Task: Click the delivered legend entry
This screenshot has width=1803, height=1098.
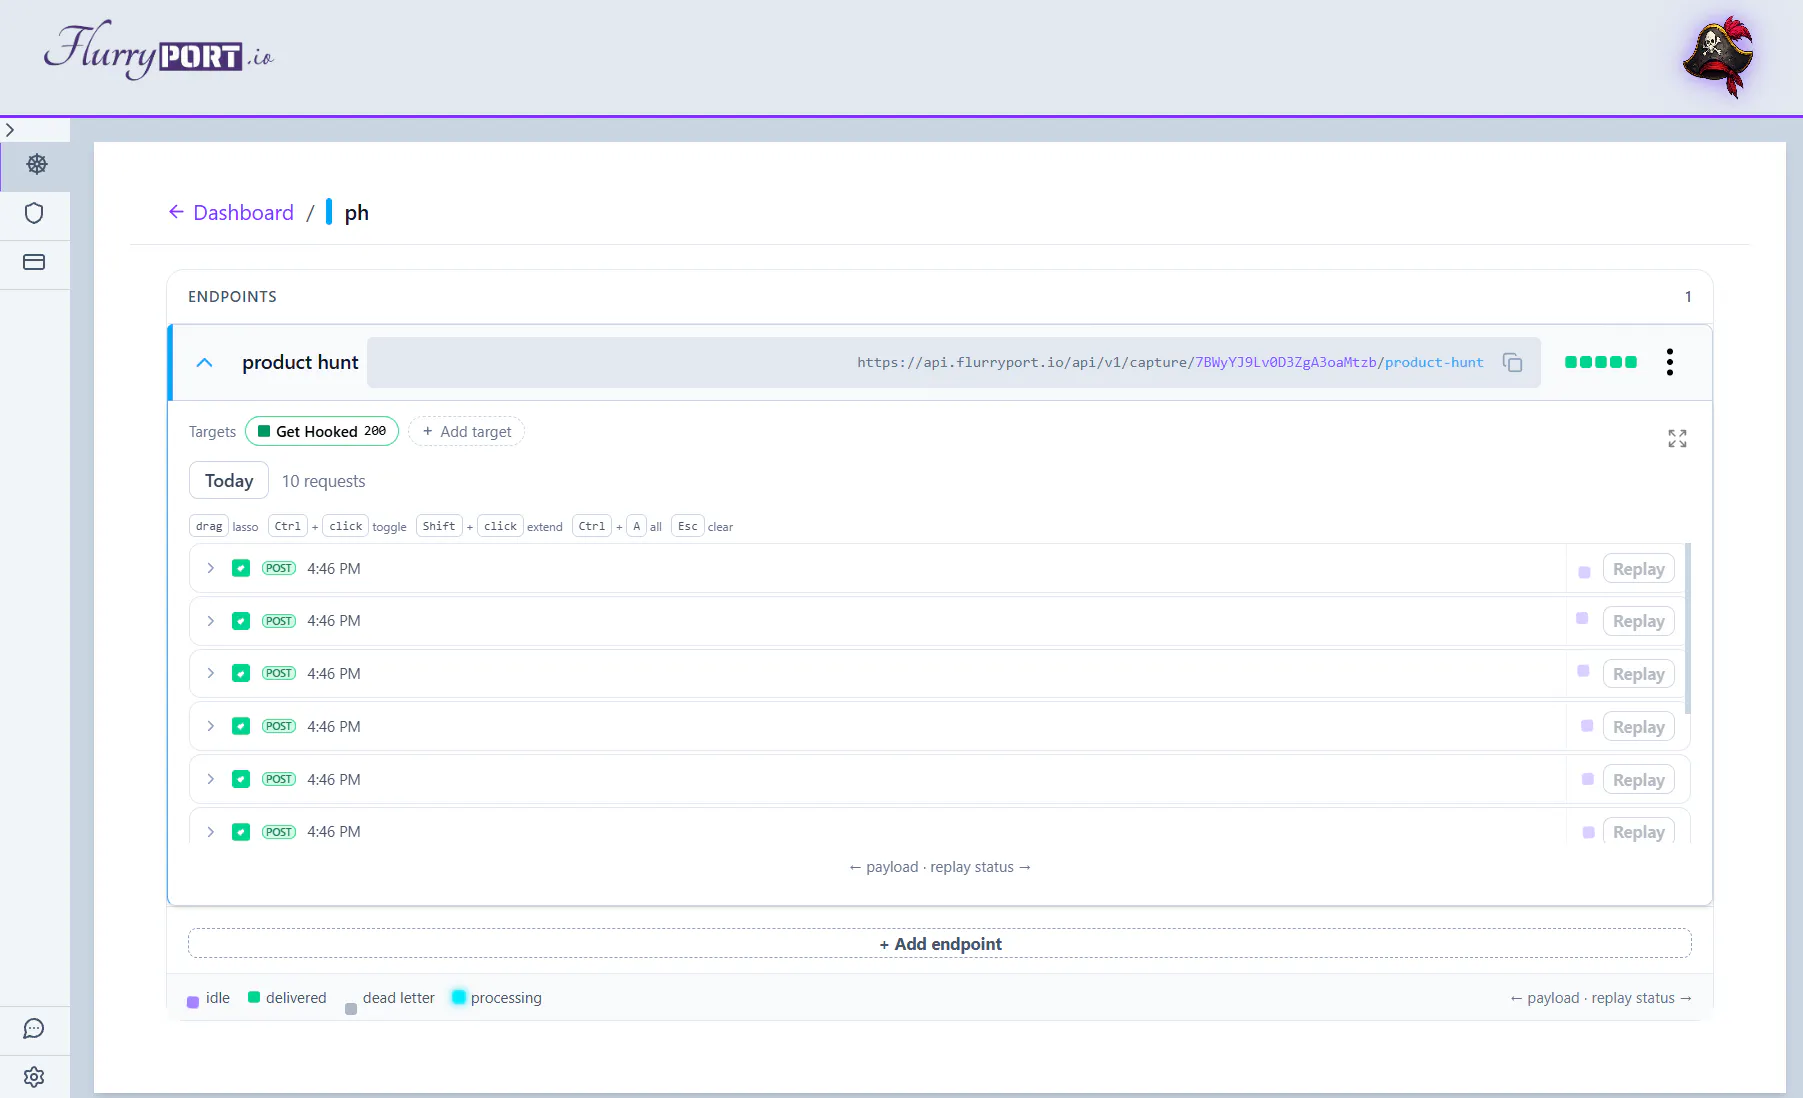Action: tap(287, 998)
